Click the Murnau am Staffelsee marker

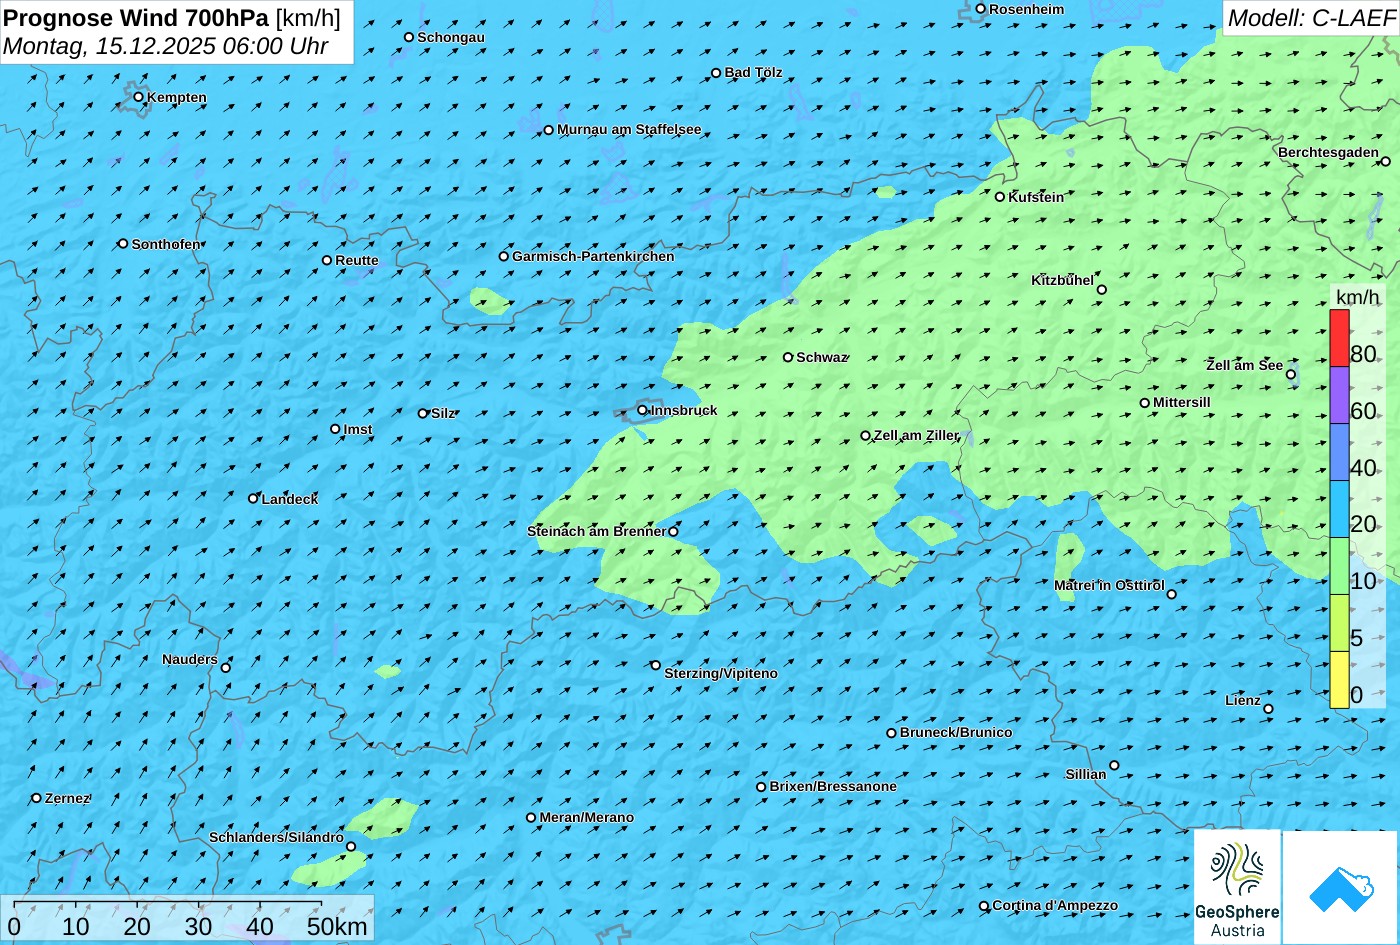click(549, 130)
